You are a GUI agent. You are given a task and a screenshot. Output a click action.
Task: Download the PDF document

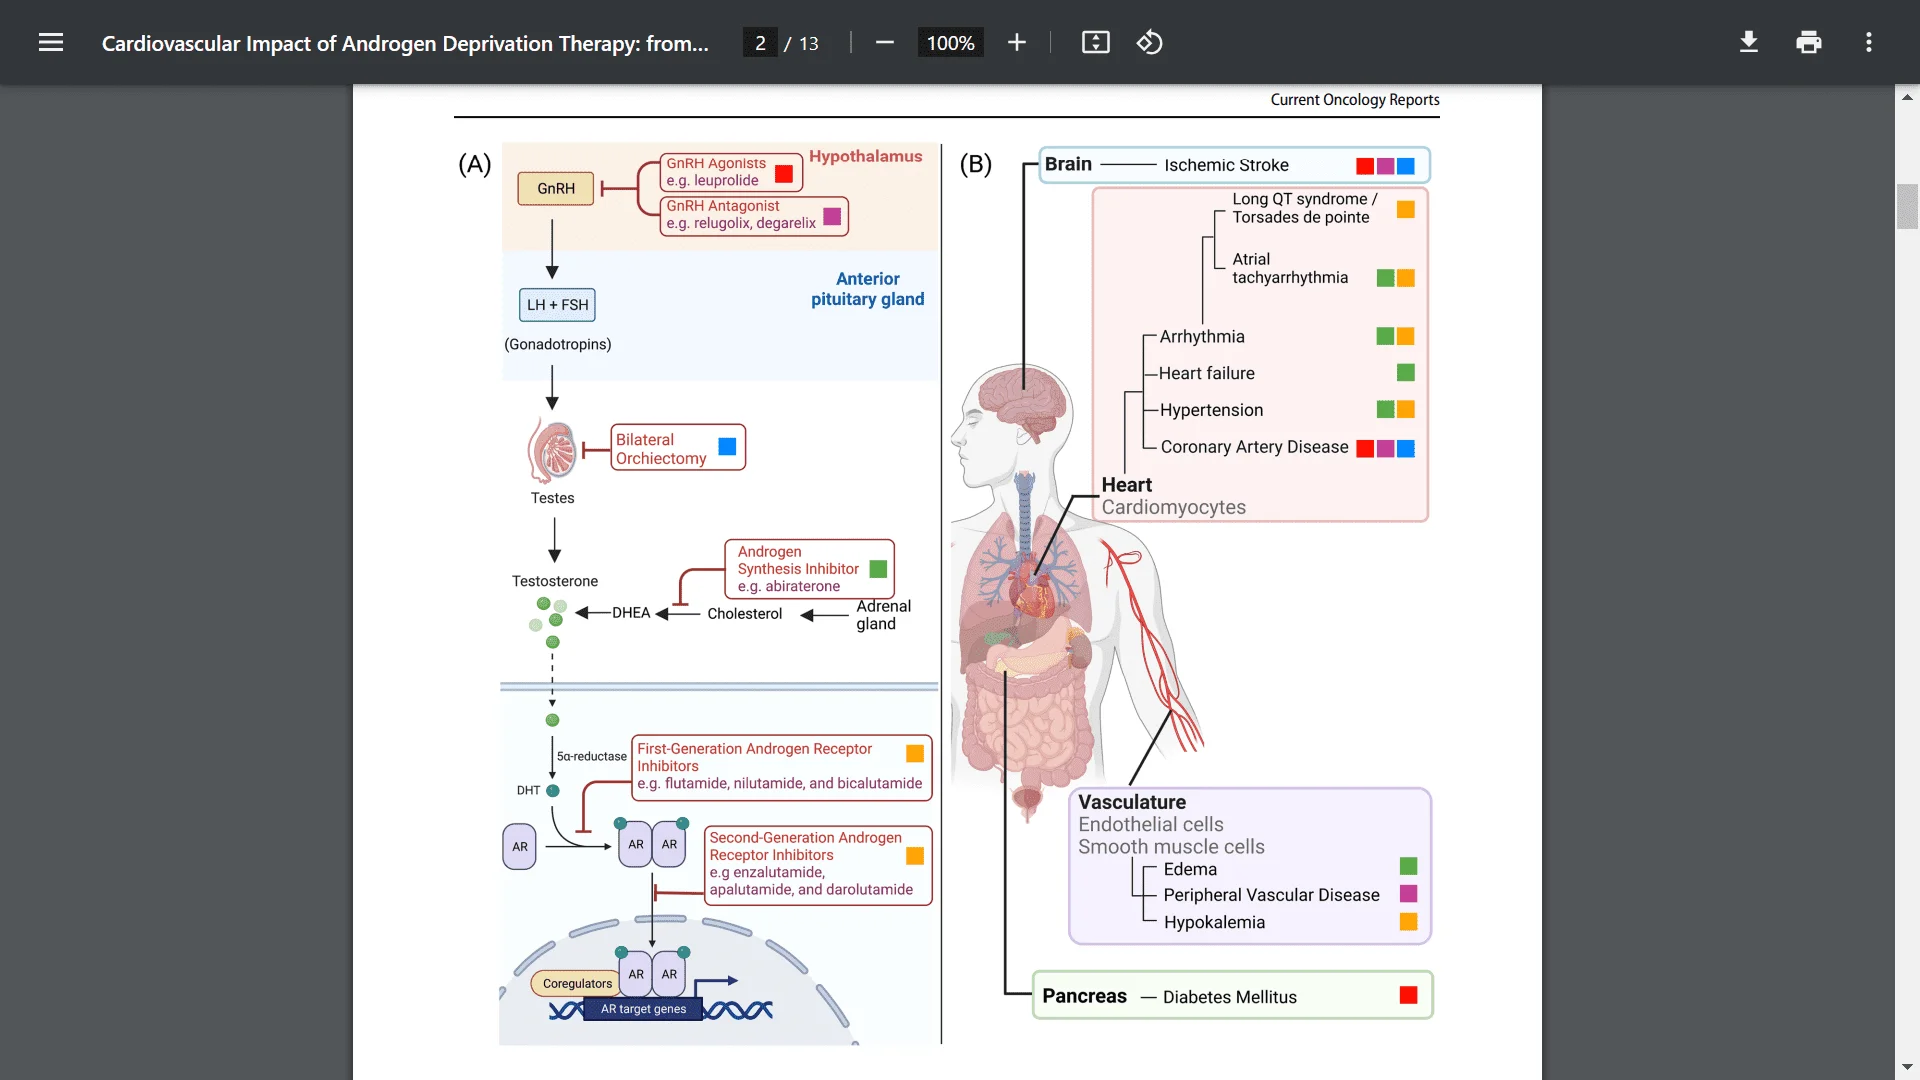(1748, 42)
